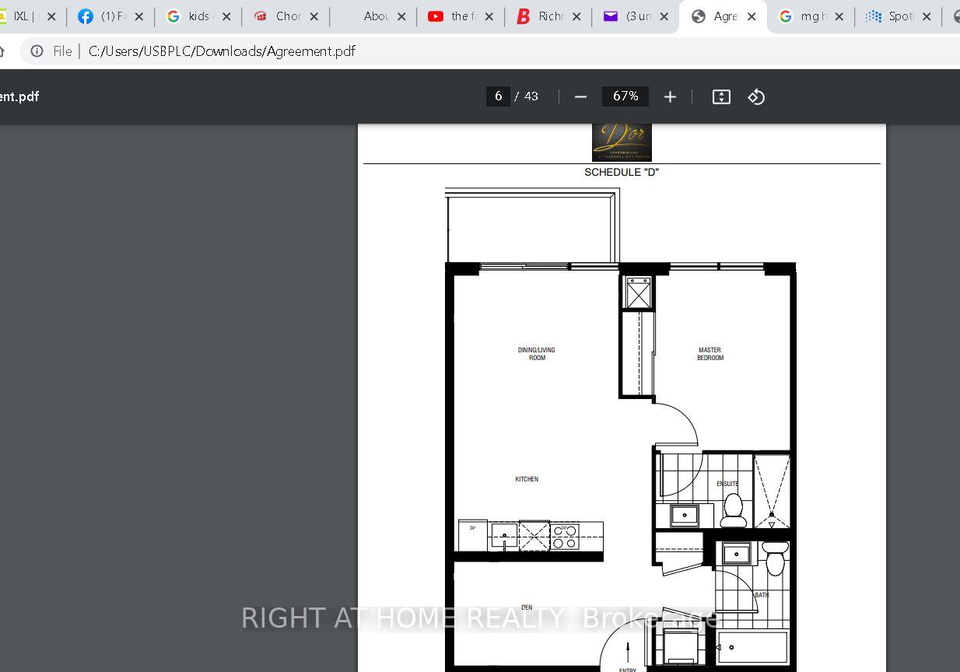
Task: Click the Dor condominiums logo in PDF
Action: [621, 143]
